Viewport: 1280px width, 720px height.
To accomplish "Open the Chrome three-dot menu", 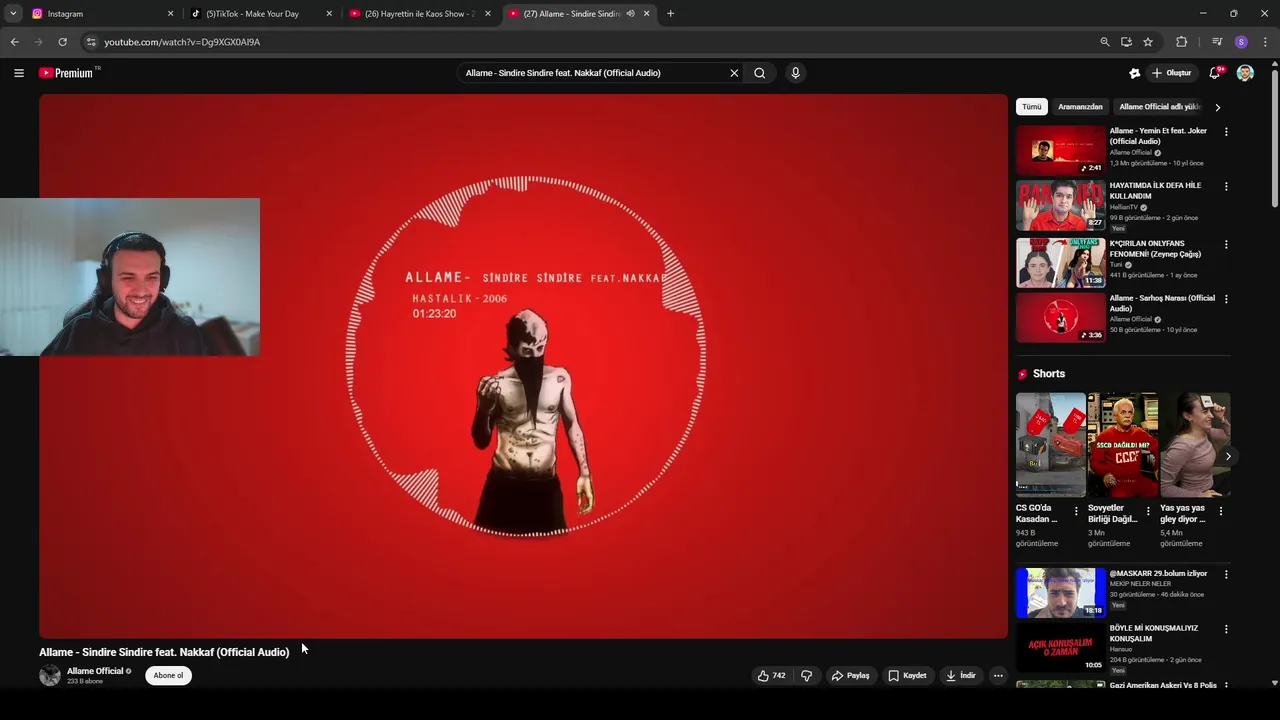I will [x=1265, y=42].
